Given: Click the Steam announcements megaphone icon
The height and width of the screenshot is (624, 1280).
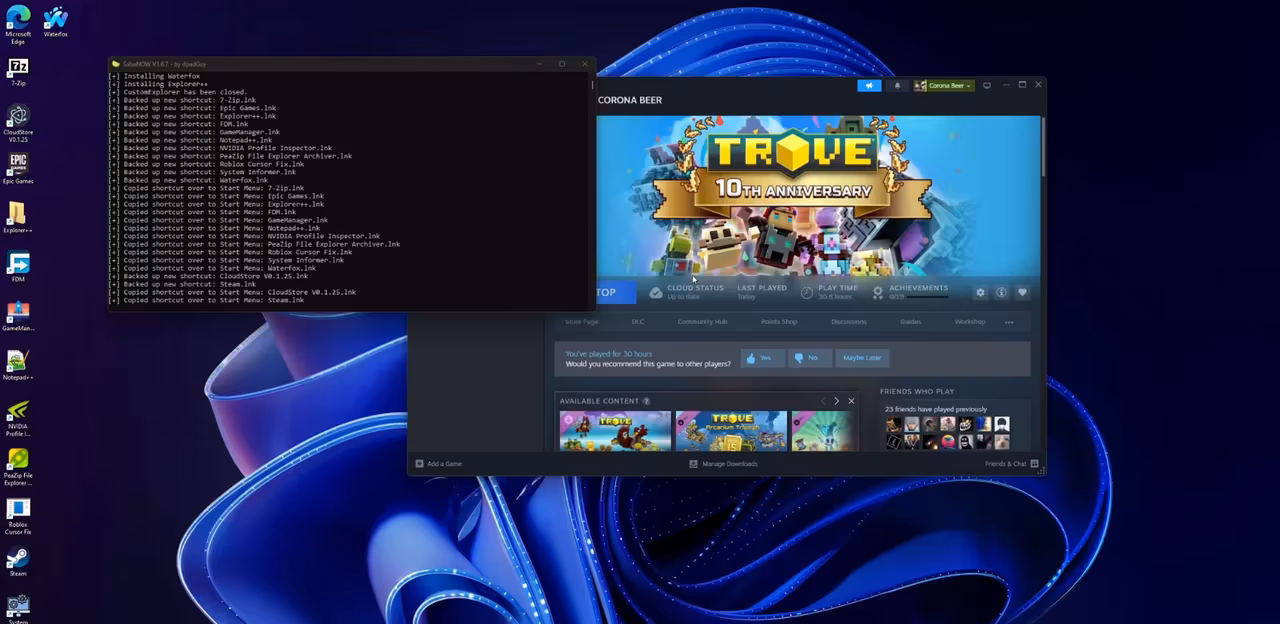Looking at the screenshot, I should coord(869,85).
